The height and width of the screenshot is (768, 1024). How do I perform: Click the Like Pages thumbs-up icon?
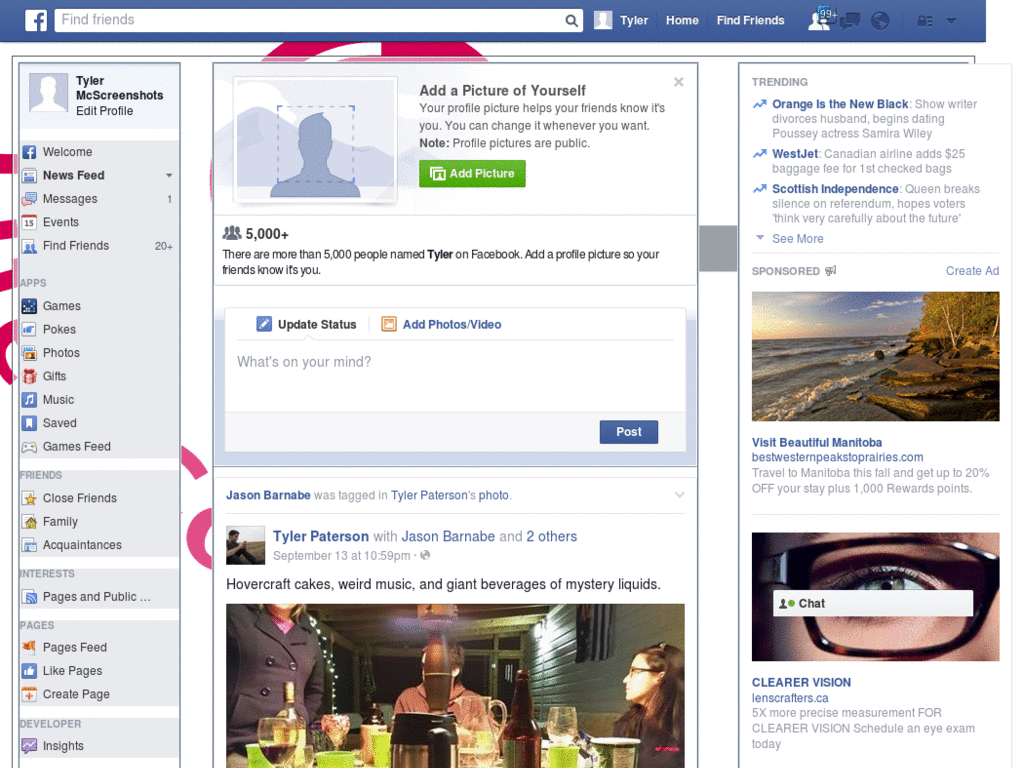(29, 671)
